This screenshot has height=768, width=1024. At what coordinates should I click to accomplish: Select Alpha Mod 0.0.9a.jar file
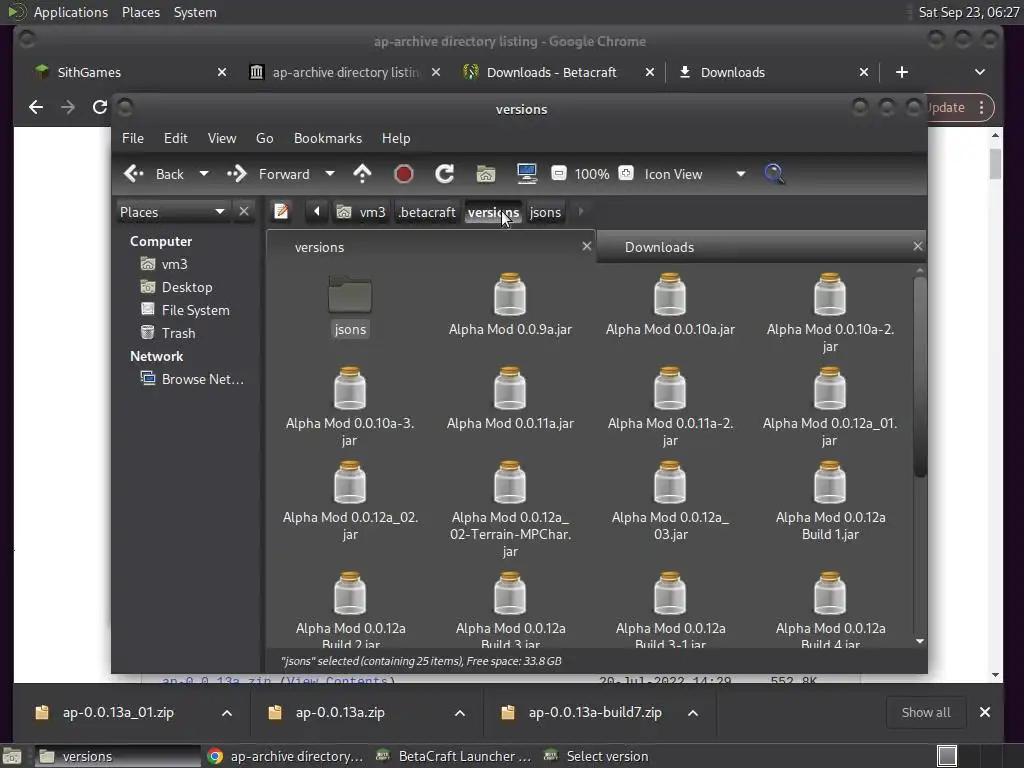(510, 305)
